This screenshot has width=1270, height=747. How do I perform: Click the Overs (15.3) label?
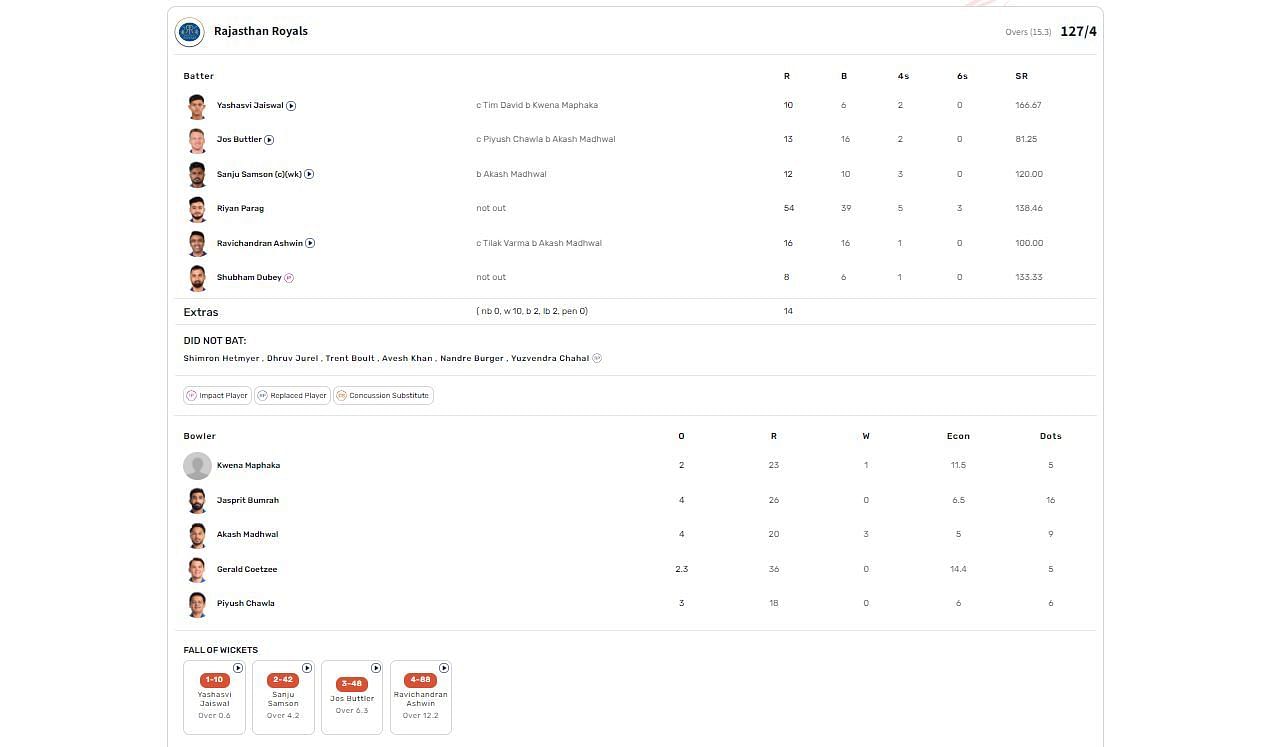tap(1028, 32)
